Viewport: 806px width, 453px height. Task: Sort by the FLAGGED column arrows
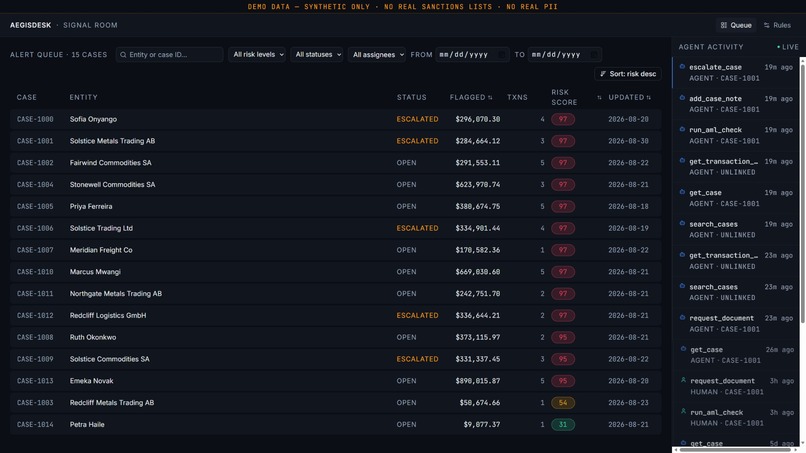[490, 98]
